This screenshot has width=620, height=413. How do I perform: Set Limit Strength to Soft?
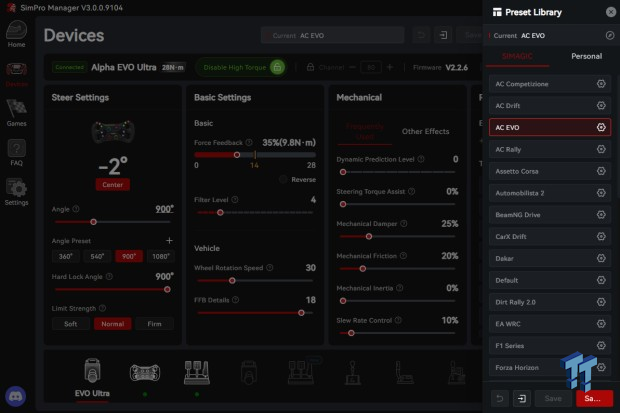point(70,324)
